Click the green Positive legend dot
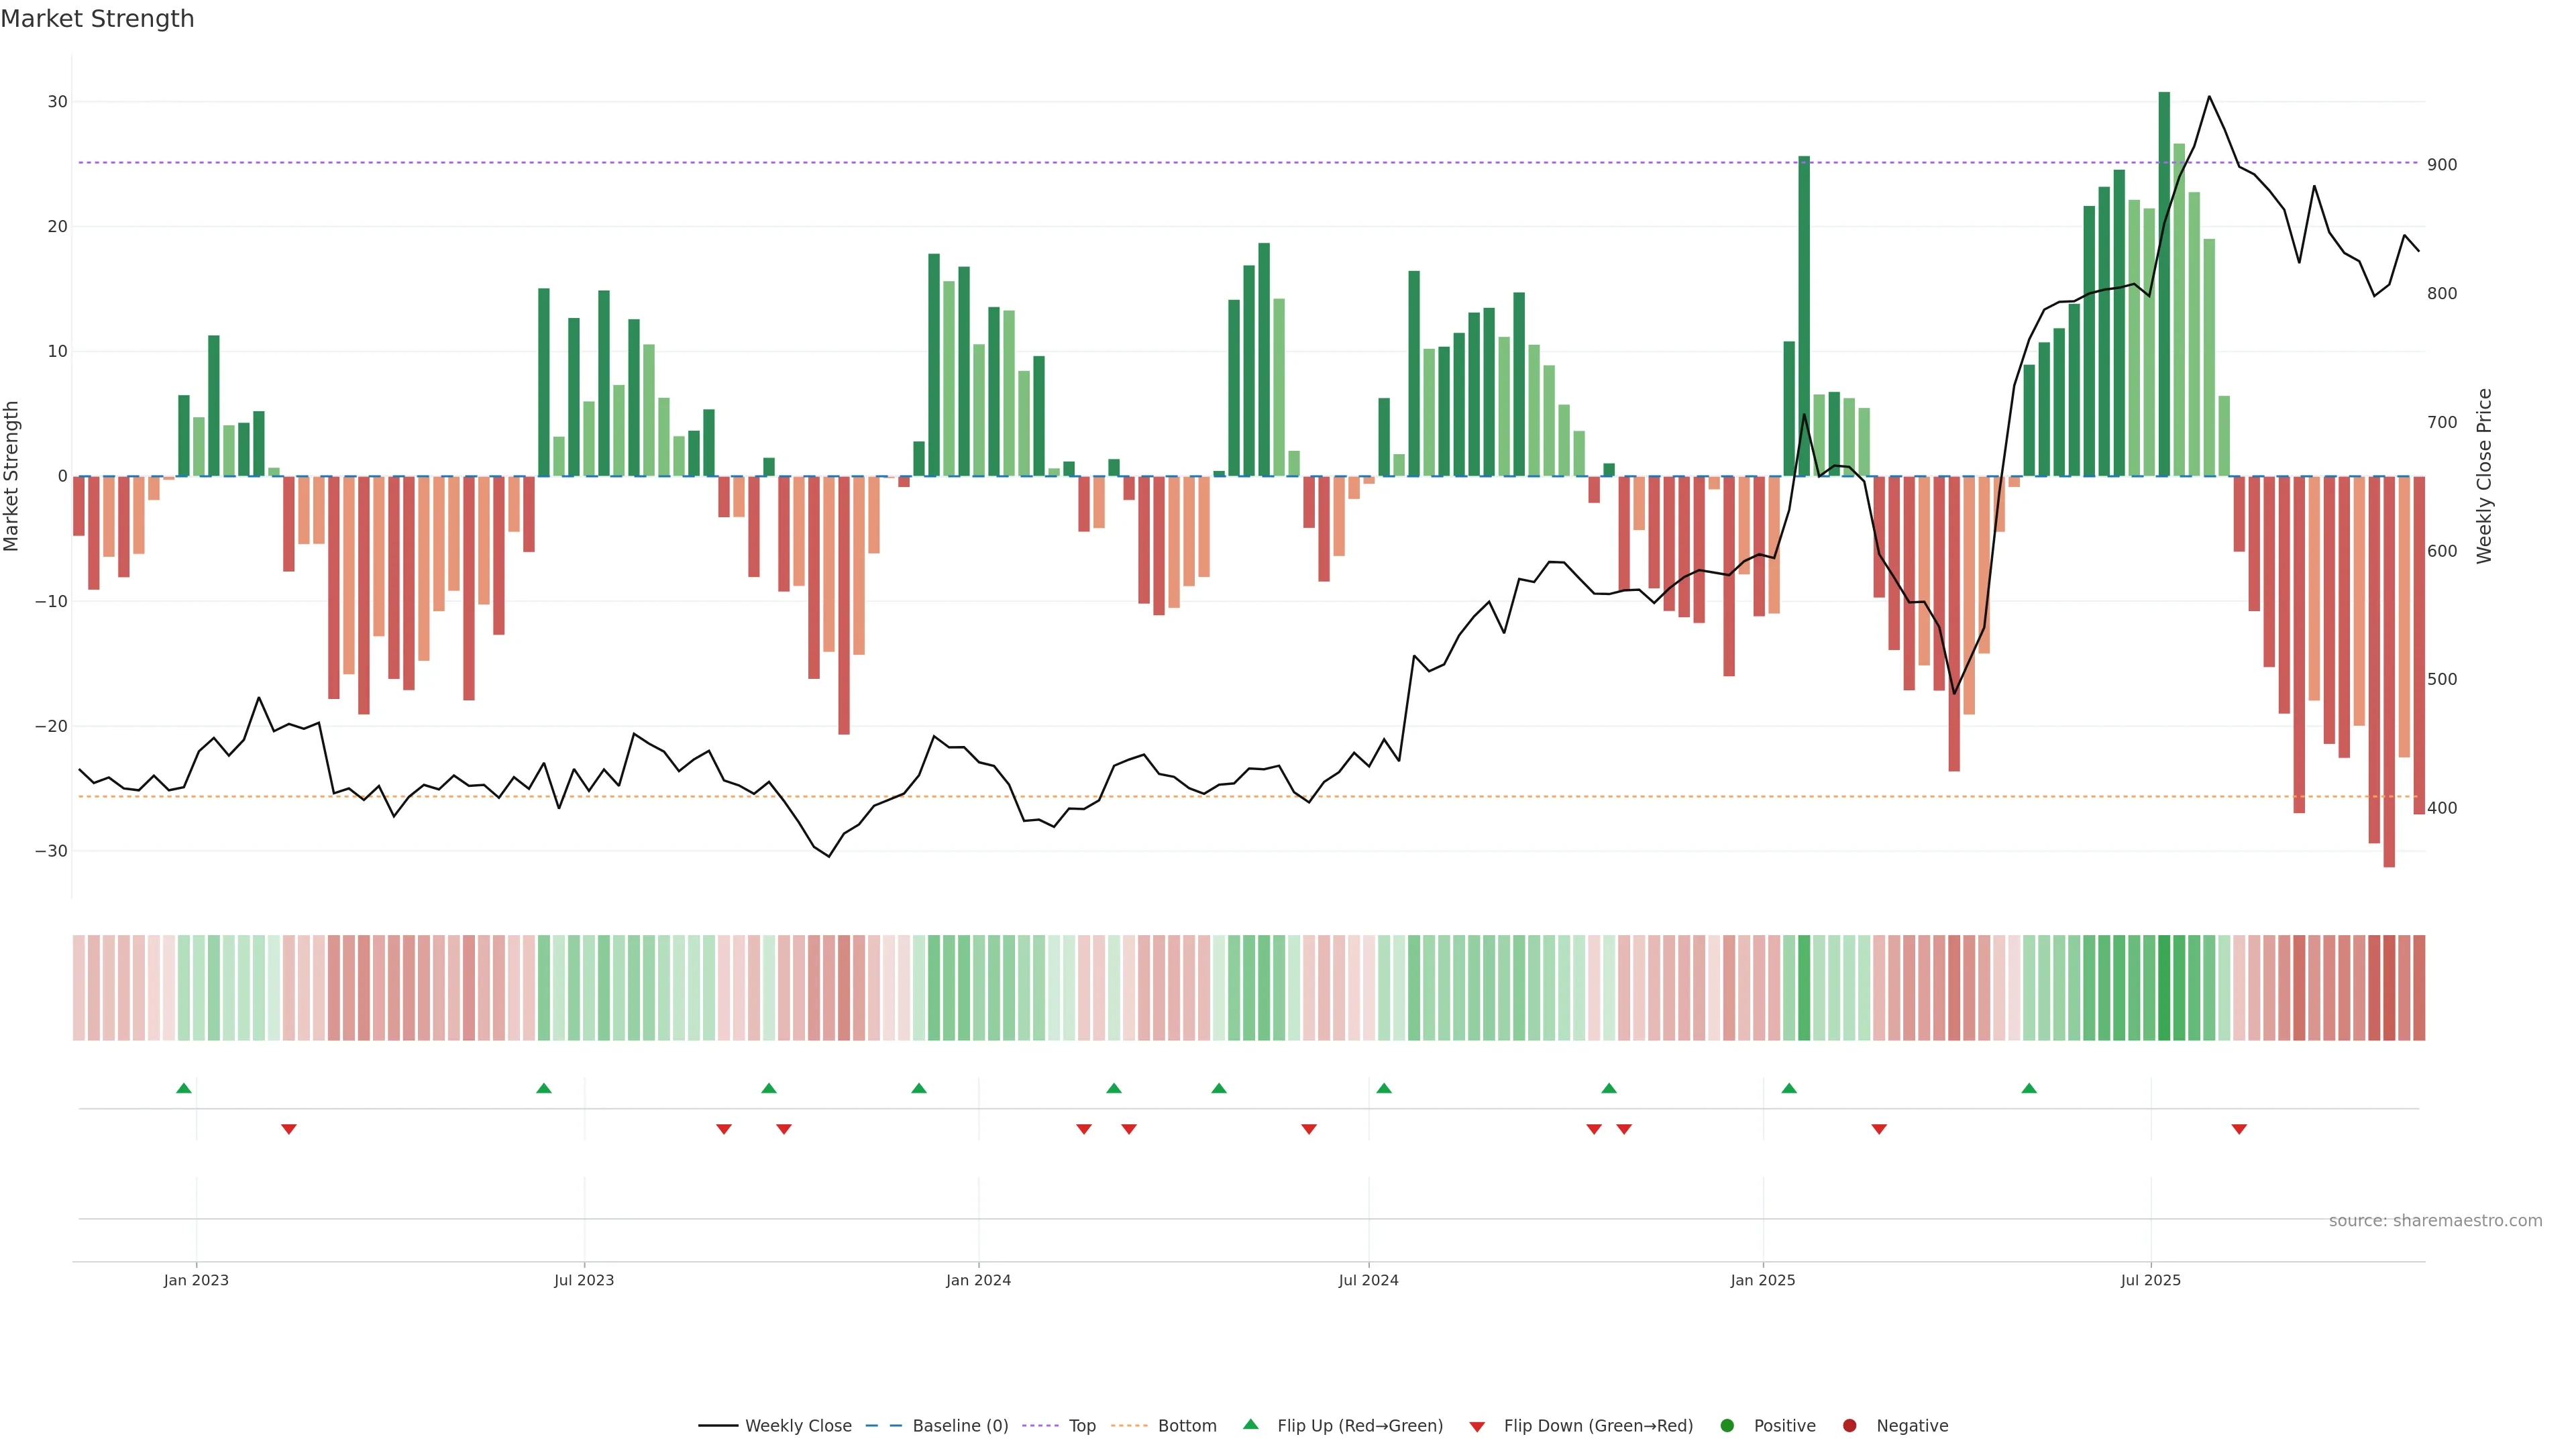The image size is (2576, 1449). coord(1727,1425)
